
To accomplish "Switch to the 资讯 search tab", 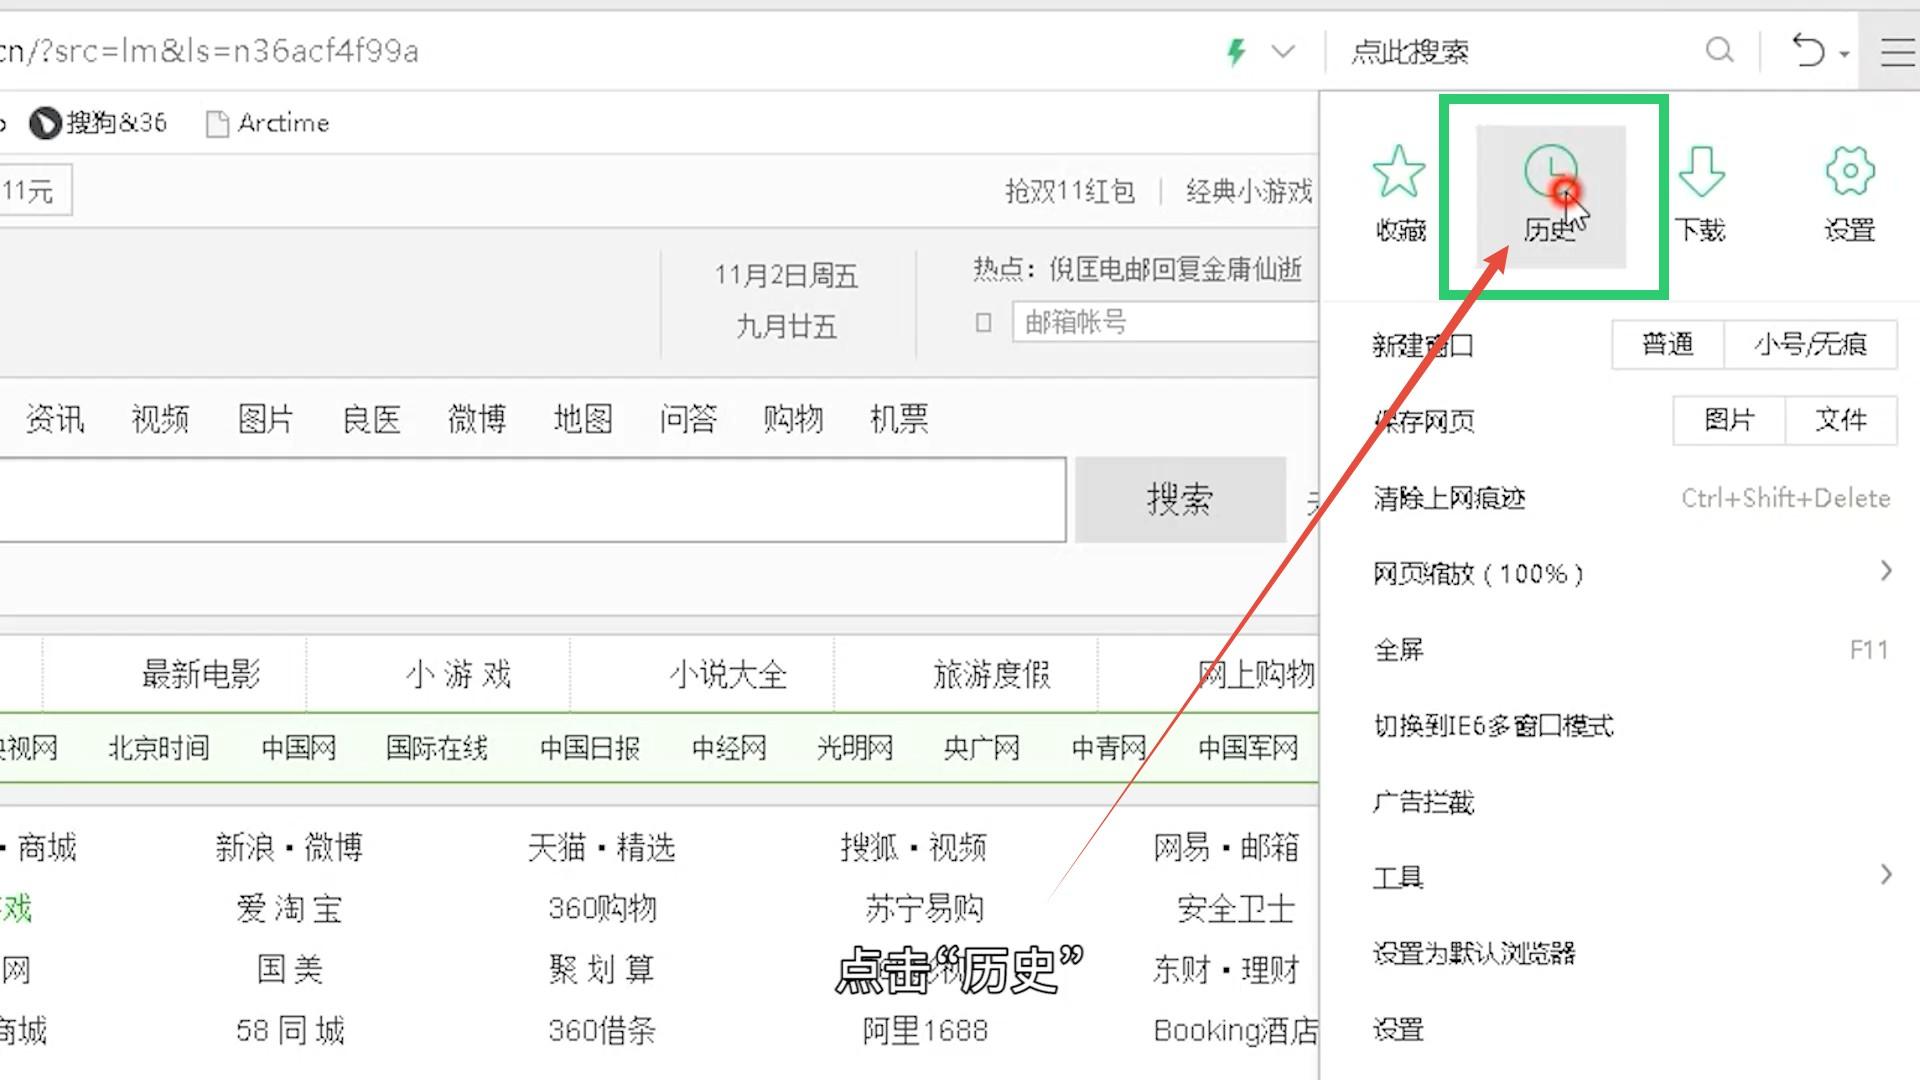I will click(54, 419).
